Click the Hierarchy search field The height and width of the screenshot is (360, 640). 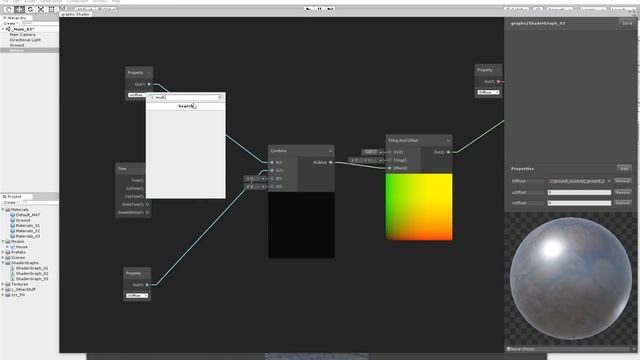[x=40, y=24]
